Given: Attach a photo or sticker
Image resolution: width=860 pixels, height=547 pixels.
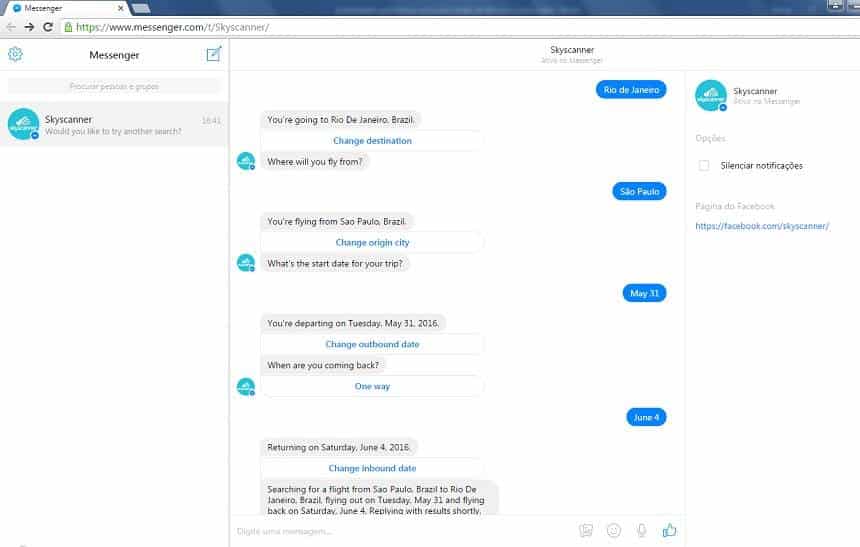Looking at the screenshot, I should pos(586,530).
